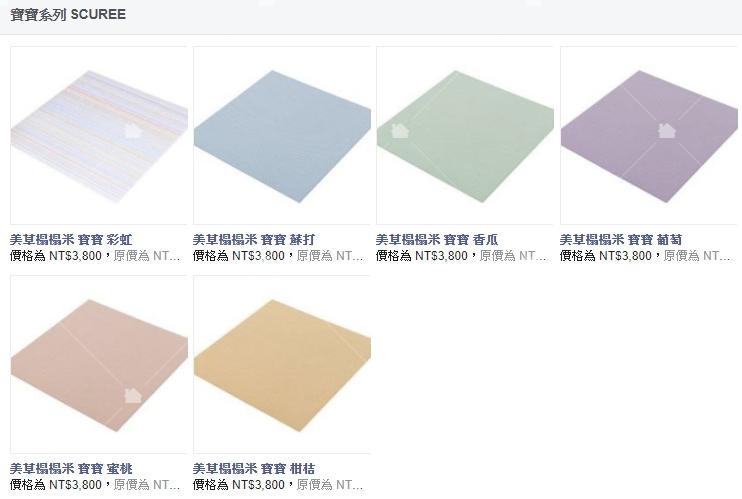This screenshot has width=742, height=499.
Task: Click the house watermark on rainbow tile
Action: pos(133,131)
